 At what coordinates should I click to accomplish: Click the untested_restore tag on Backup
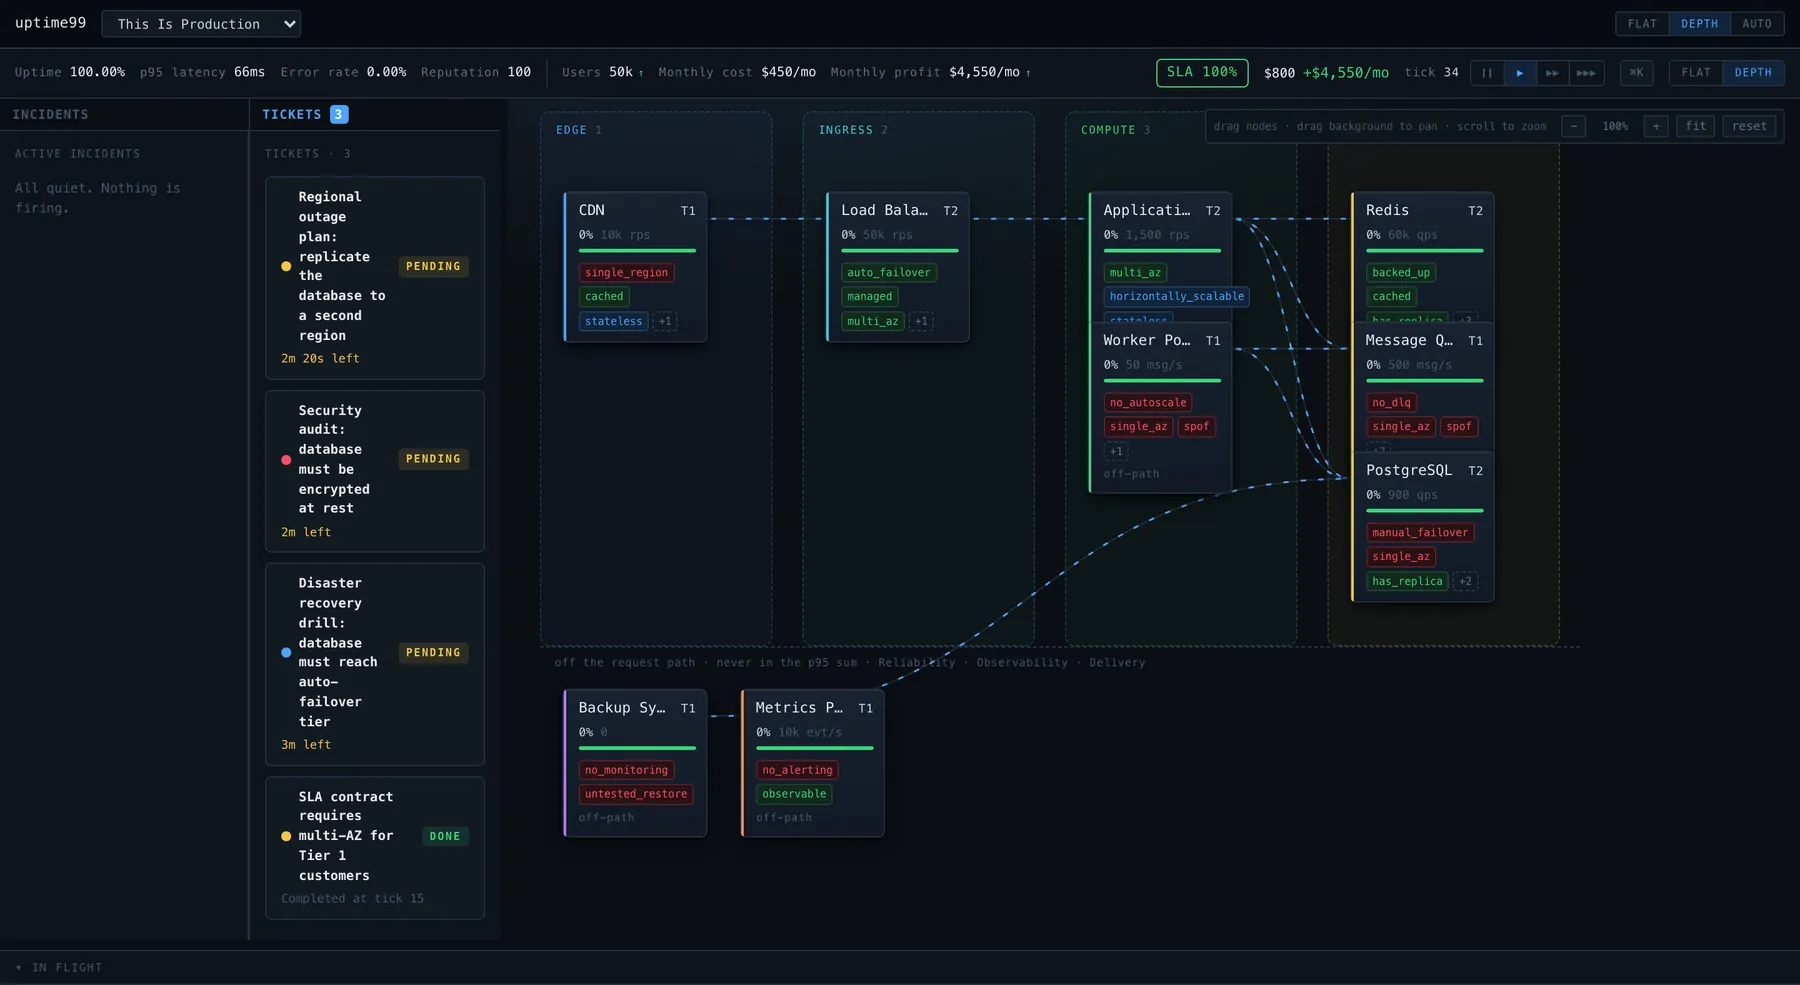pyautogui.click(x=636, y=794)
